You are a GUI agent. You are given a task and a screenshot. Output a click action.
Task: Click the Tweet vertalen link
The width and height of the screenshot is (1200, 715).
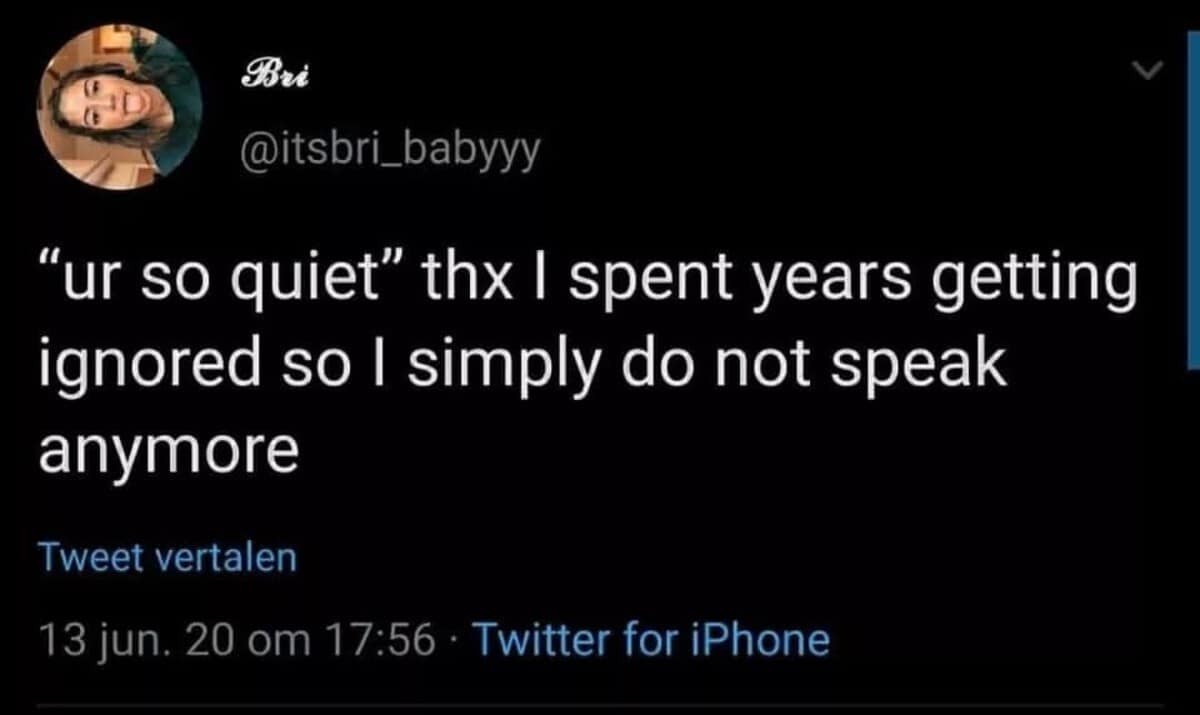pos(168,558)
